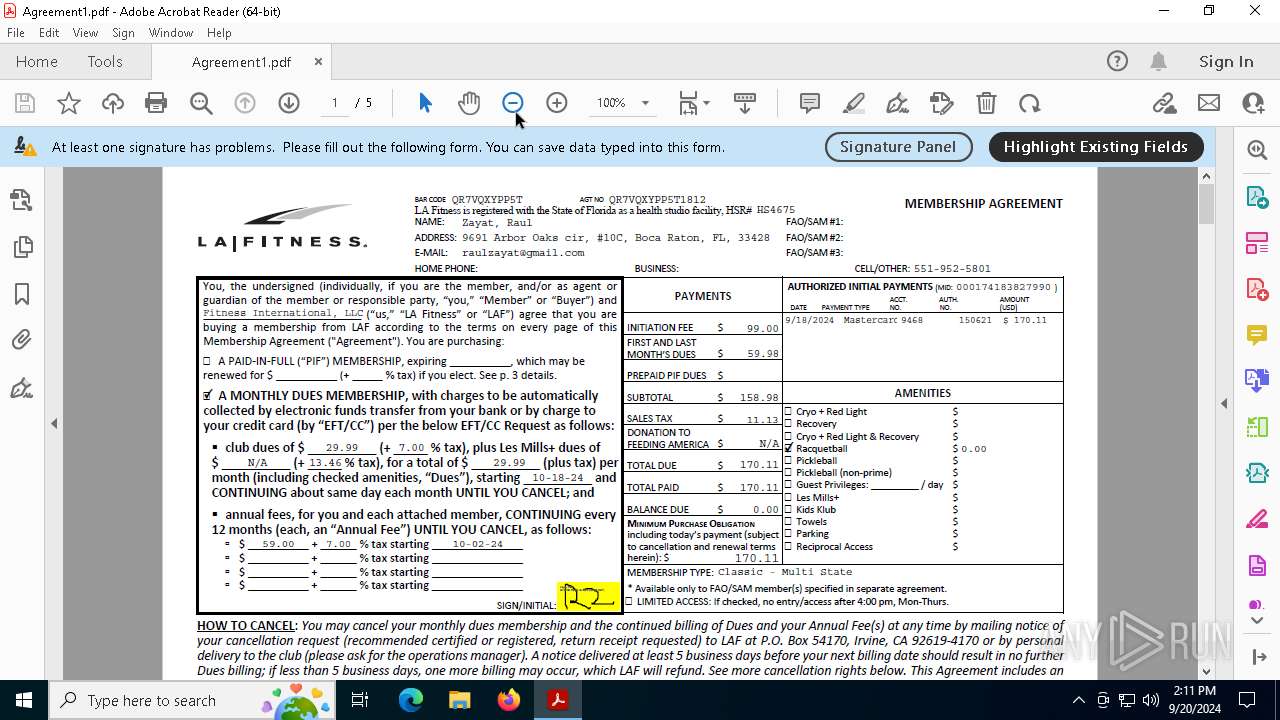Open the File menu
This screenshot has width=1280, height=720.
(x=16, y=33)
